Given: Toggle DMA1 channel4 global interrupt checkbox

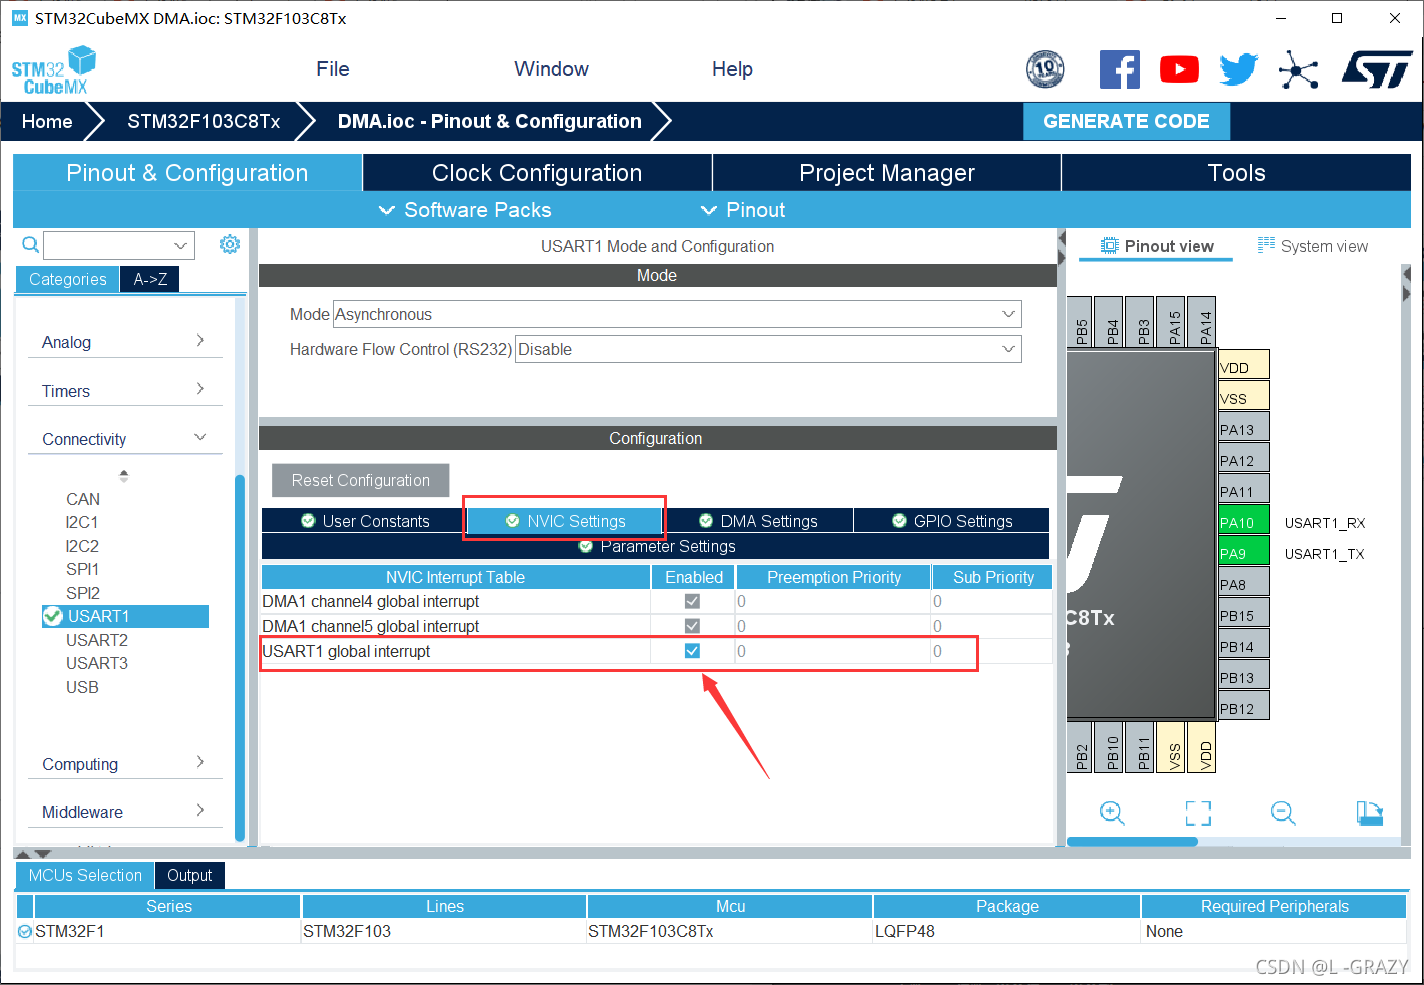Looking at the screenshot, I should pyautogui.click(x=692, y=601).
